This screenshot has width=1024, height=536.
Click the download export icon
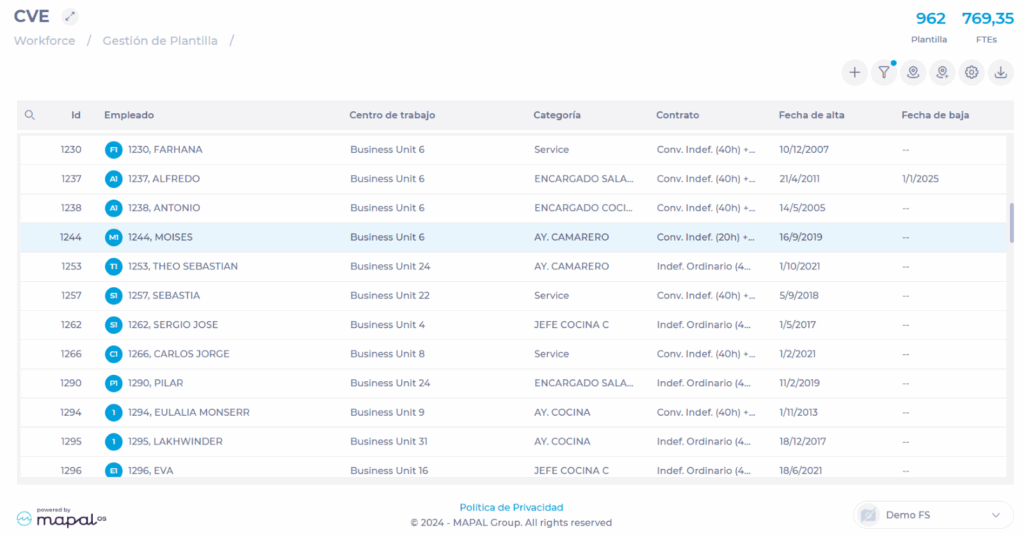1000,72
